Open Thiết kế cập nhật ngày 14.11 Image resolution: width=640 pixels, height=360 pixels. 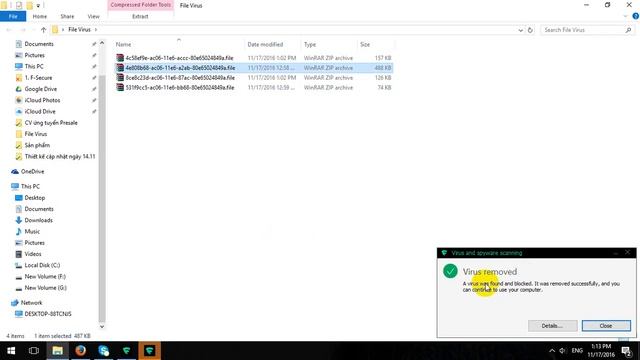[x=60, y=156]
